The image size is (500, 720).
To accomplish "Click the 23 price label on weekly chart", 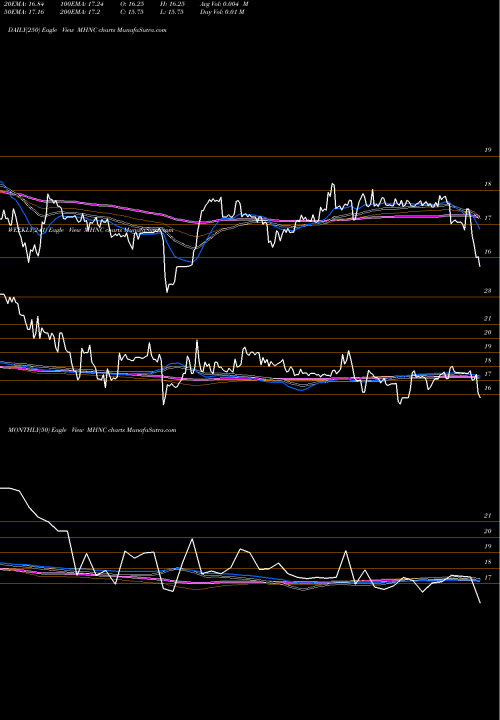I will (488, 291).
